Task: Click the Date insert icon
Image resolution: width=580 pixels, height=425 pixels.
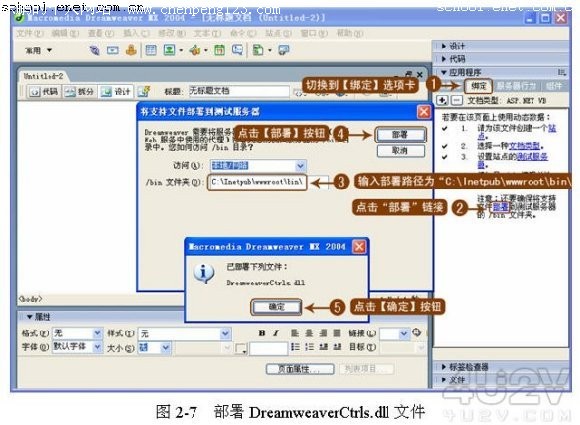Action: [219, 50]
